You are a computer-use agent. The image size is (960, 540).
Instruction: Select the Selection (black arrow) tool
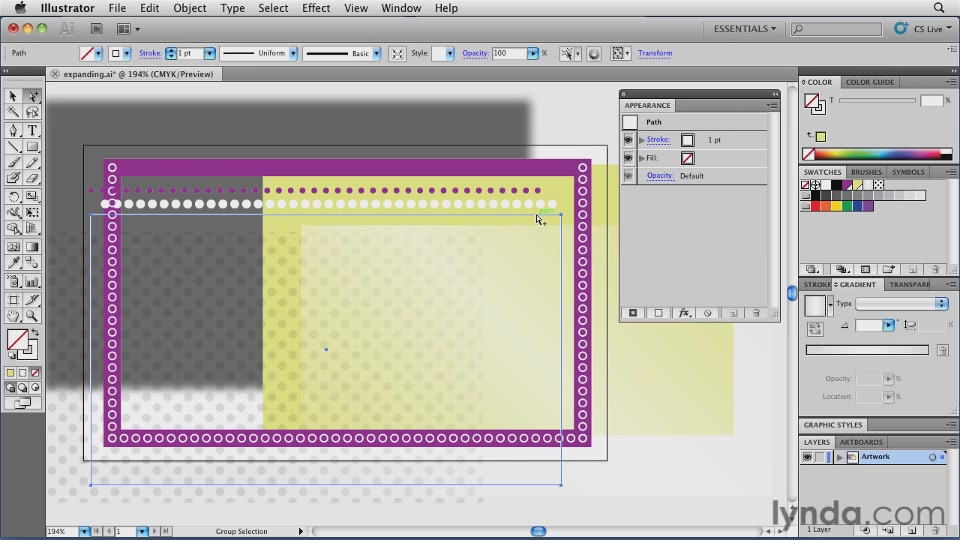tap(13, 96)
